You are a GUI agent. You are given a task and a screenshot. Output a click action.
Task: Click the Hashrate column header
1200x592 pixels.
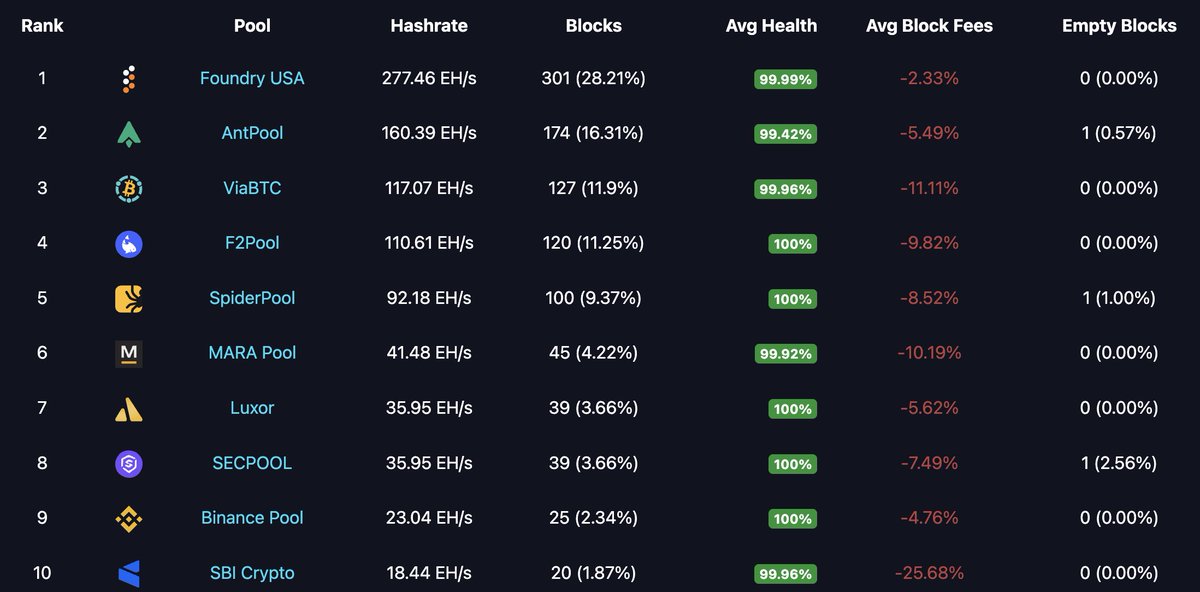pos(429,26)
